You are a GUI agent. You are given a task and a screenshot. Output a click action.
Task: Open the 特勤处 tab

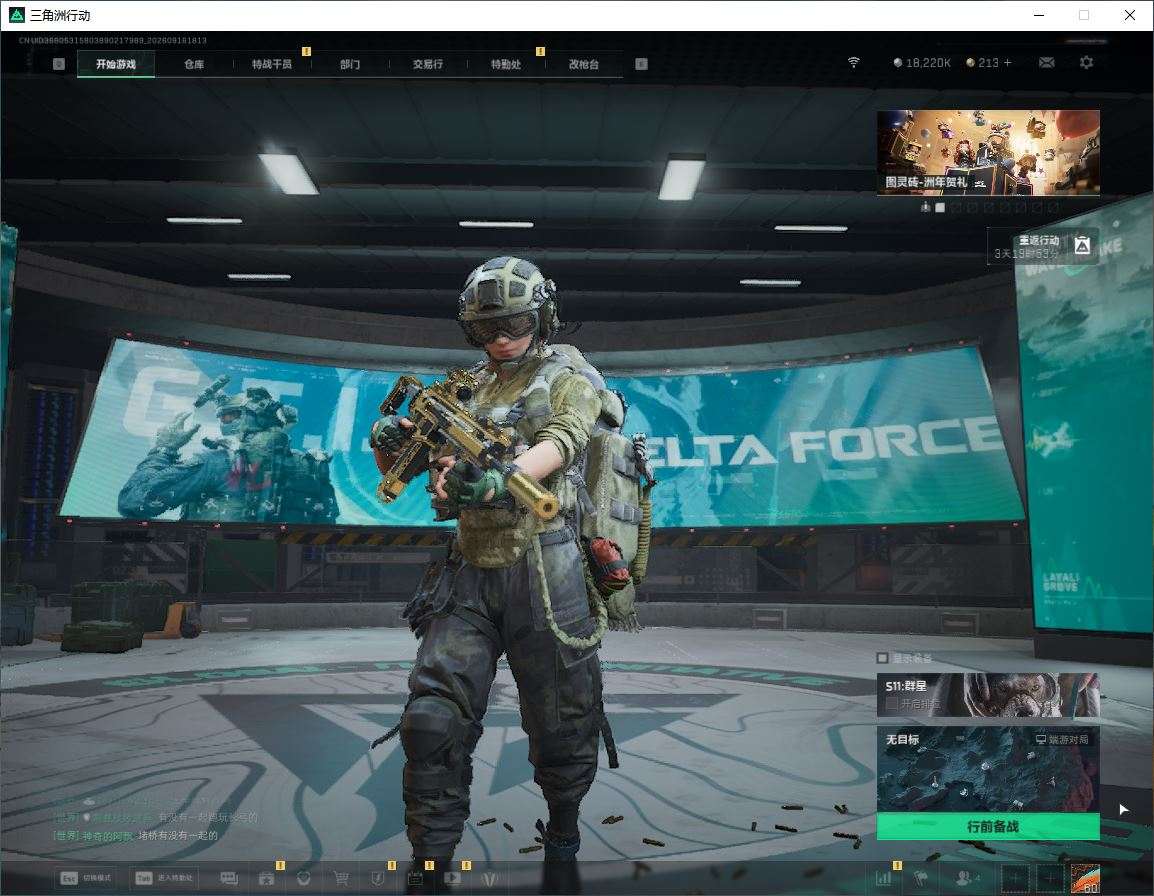tap(506, 64)
